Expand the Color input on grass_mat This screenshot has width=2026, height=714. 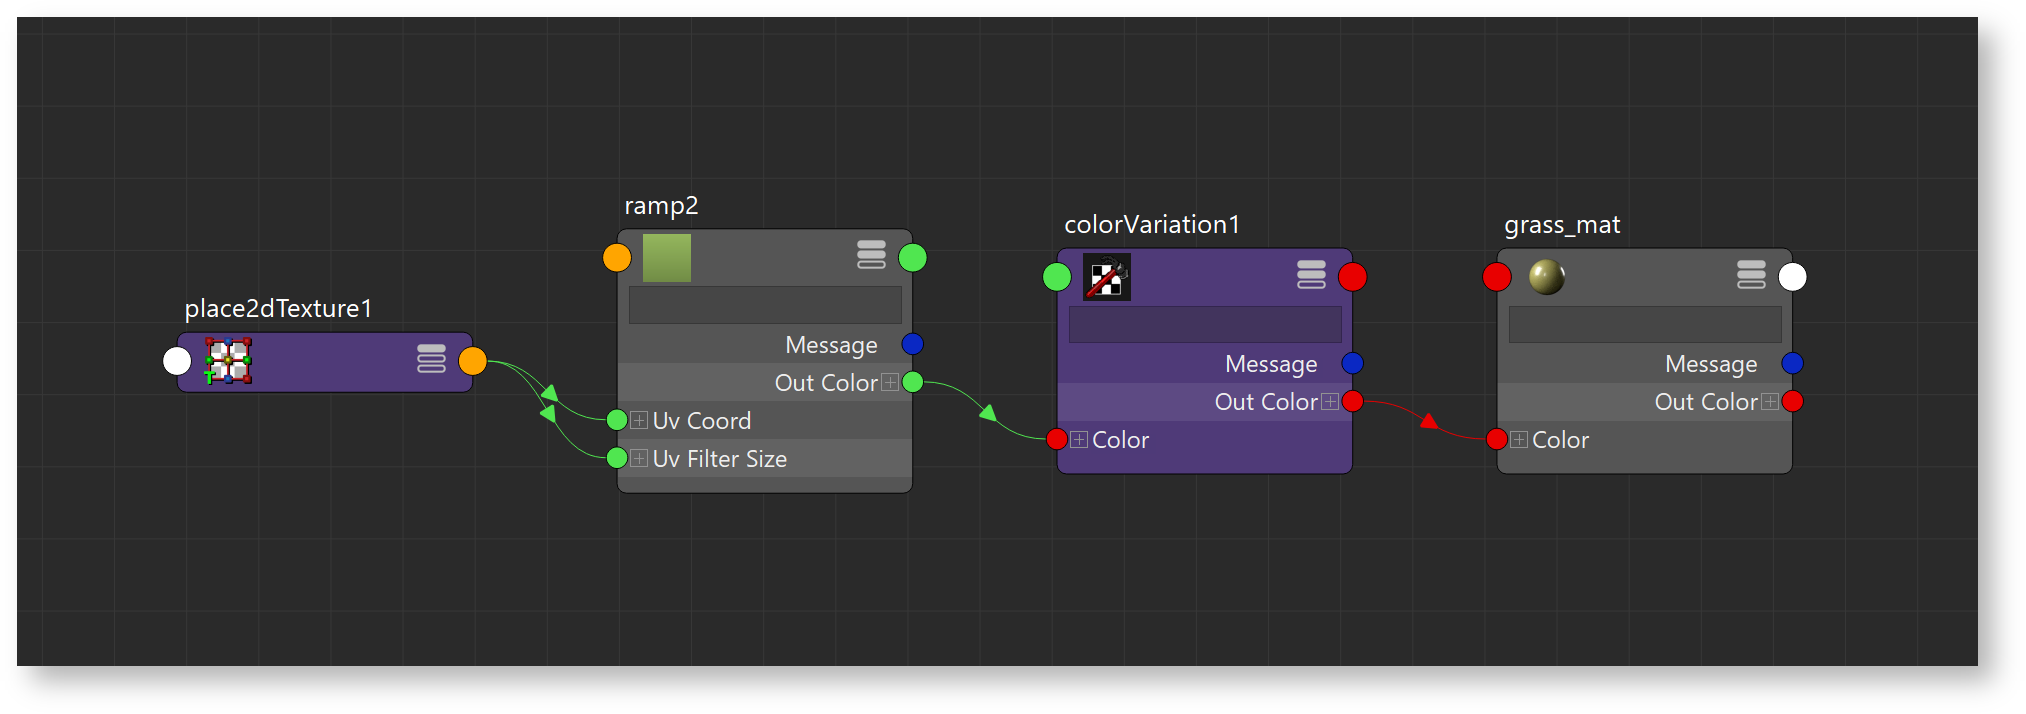[1519, 440]
